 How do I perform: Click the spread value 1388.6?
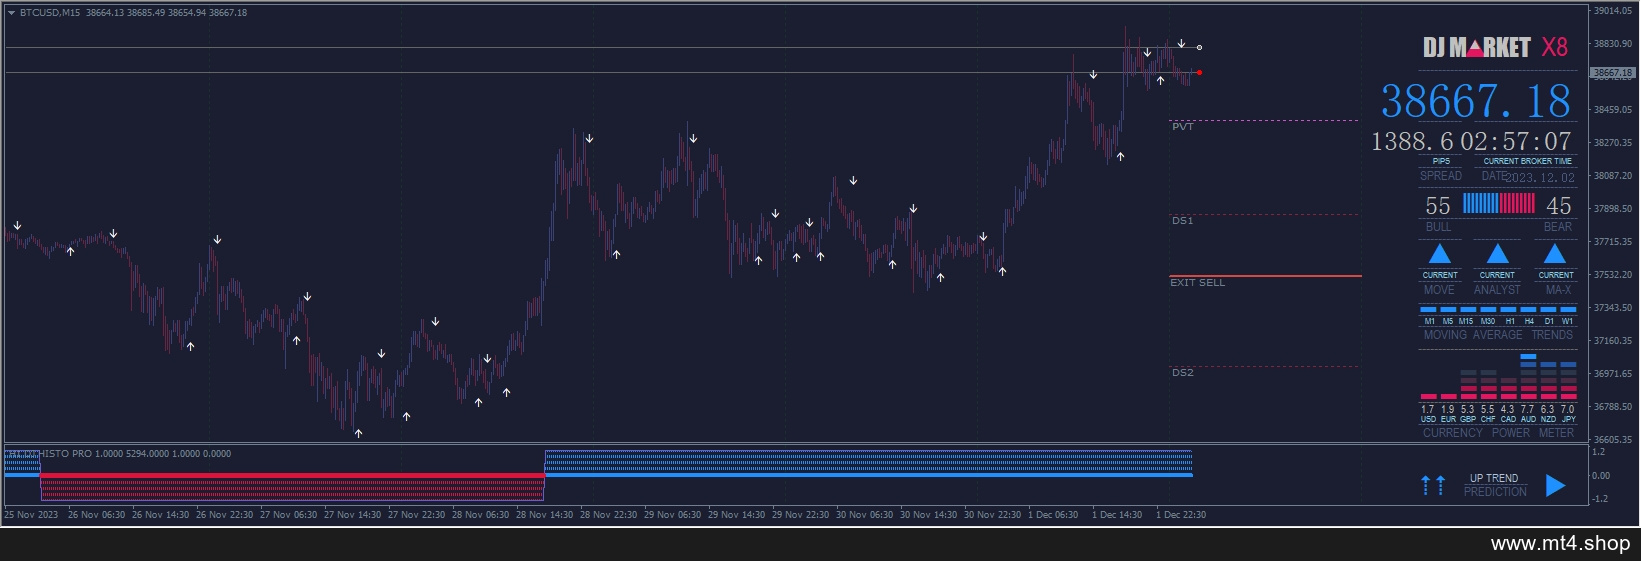[x=1412, y=141]
